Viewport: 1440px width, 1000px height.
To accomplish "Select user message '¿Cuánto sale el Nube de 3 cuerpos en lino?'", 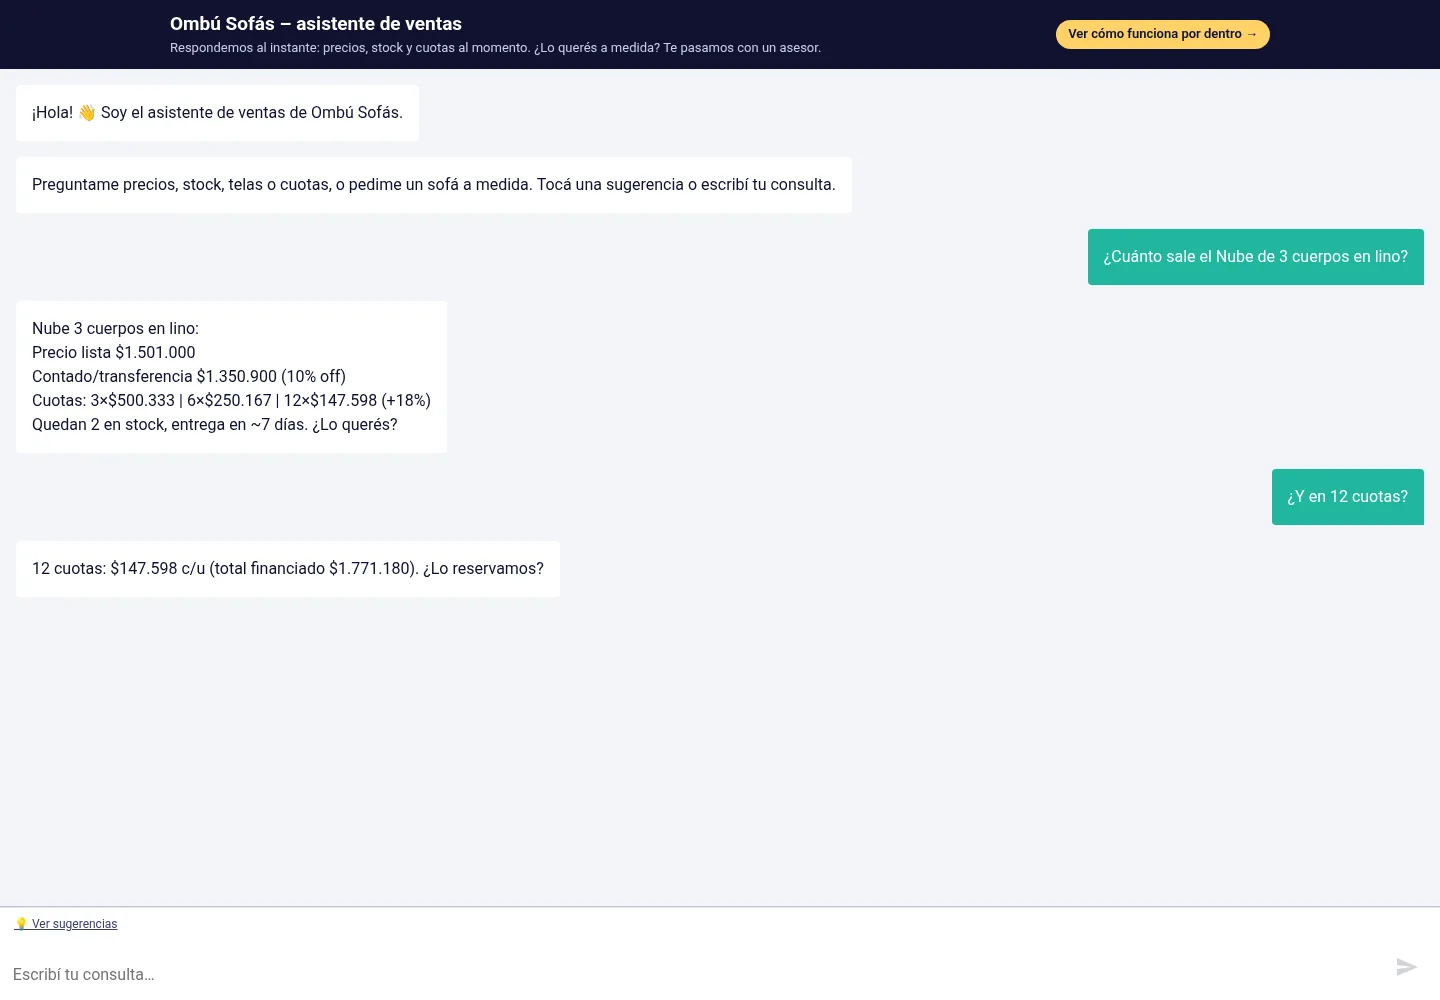I will tap(1256, 257).
